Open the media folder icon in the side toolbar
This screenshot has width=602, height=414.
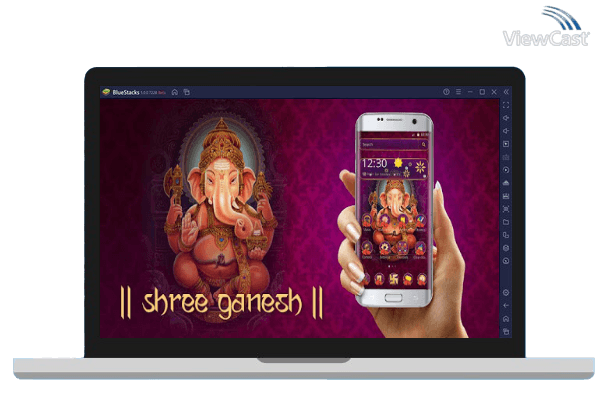506,222
